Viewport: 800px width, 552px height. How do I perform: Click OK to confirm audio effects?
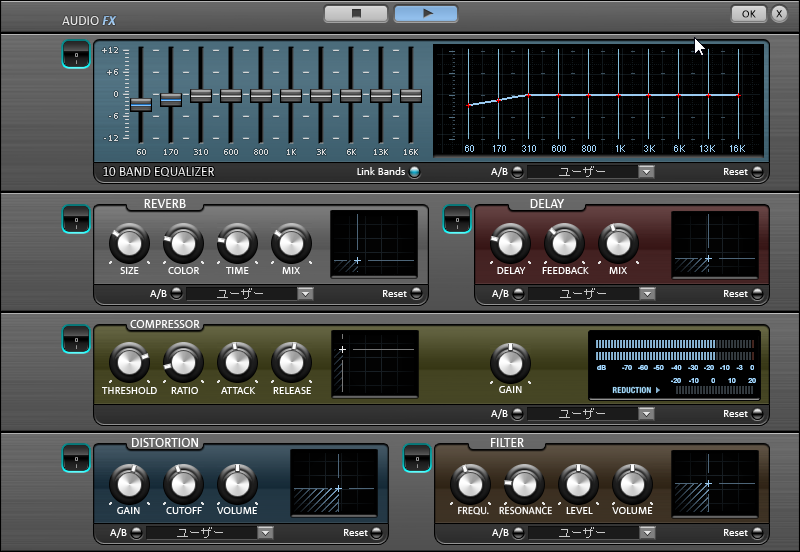pos(747,14)
